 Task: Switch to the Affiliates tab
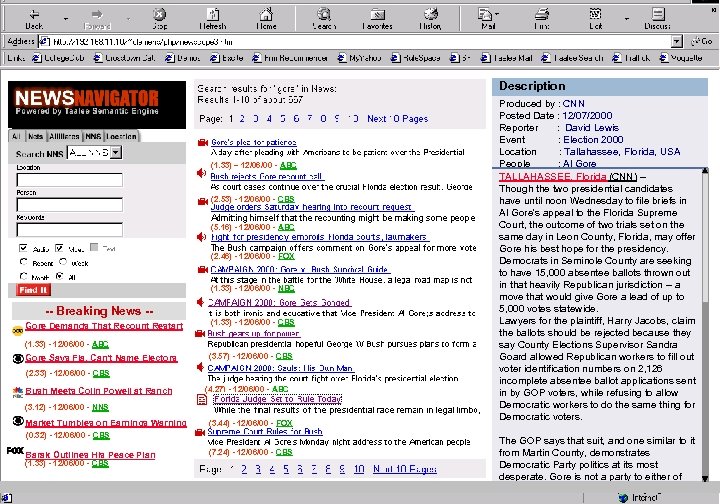pos(64,136)
